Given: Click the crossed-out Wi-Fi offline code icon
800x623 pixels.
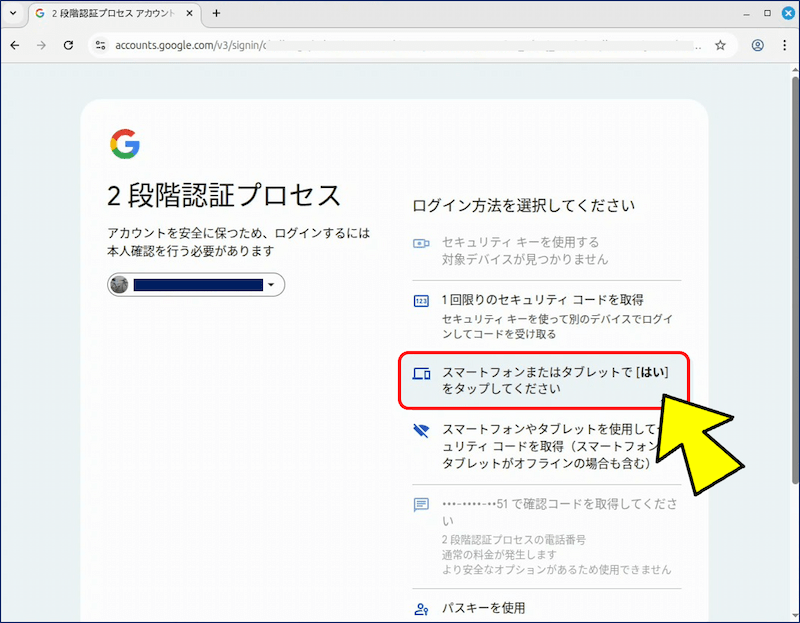Looking at the screenshot, I should point(421,430).
